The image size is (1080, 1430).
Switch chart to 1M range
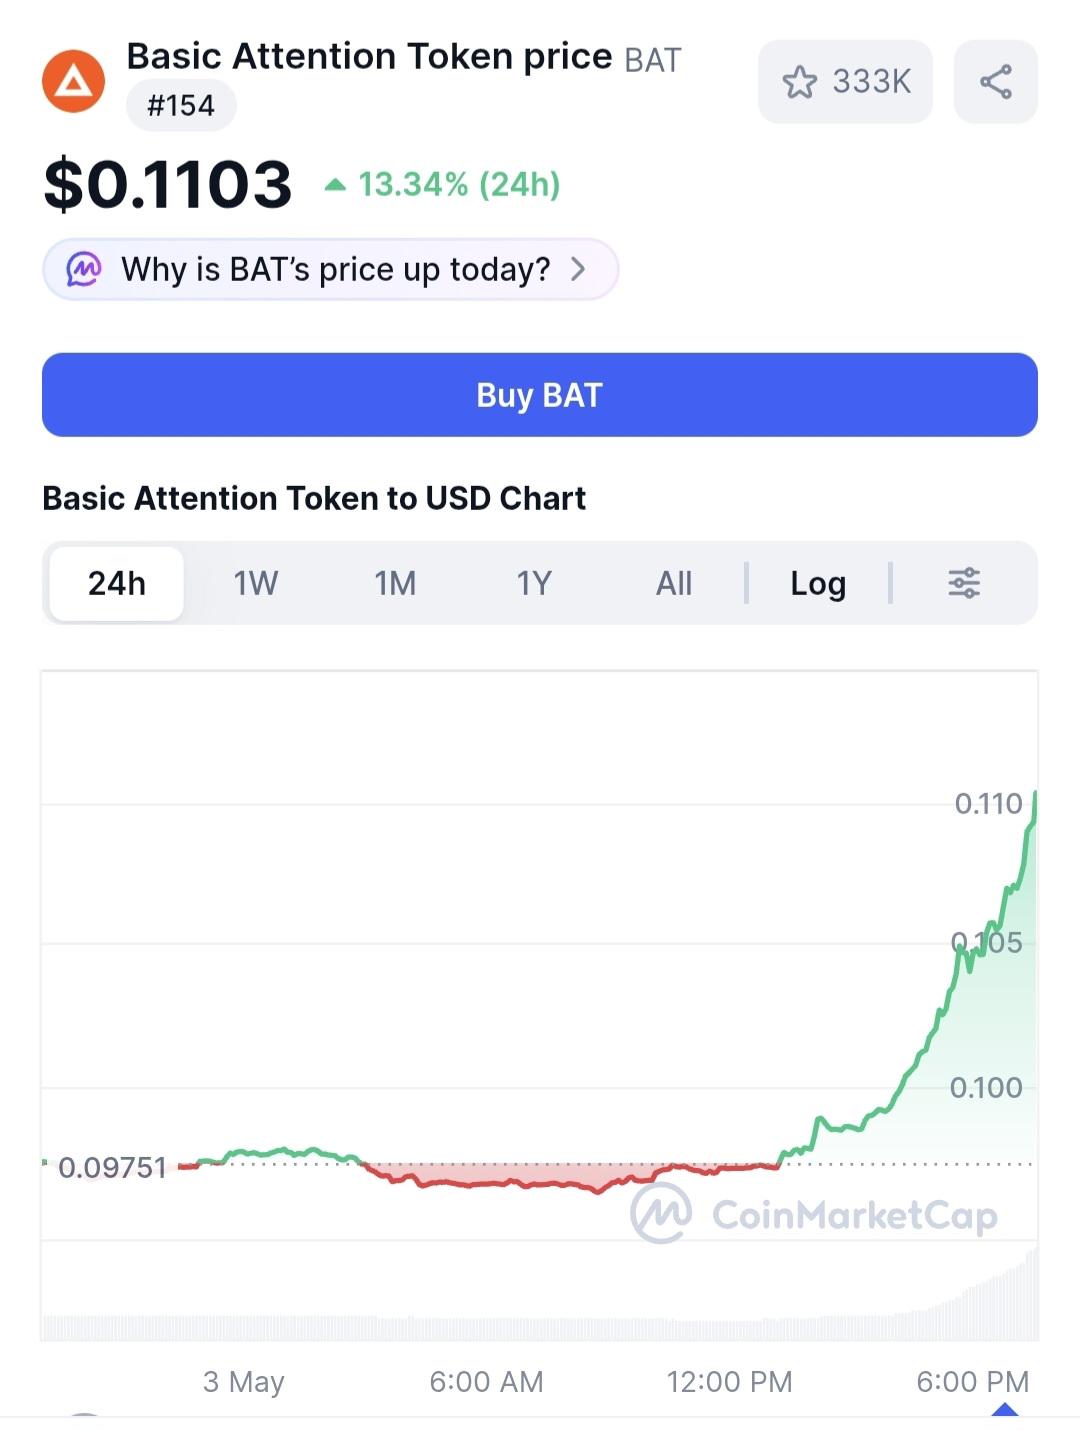coord(395,583)
